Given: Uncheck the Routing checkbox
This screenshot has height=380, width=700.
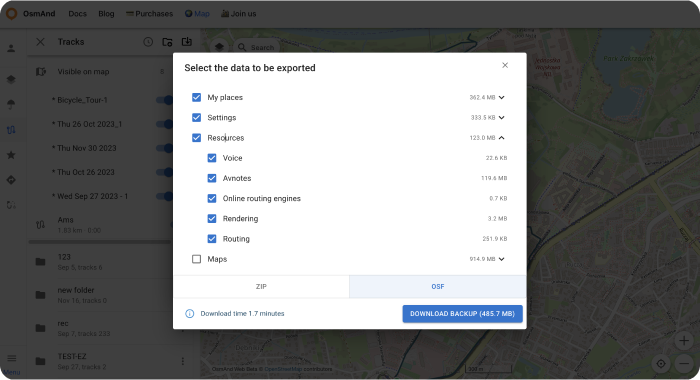Looking at the screenshot, I should 212,239.
